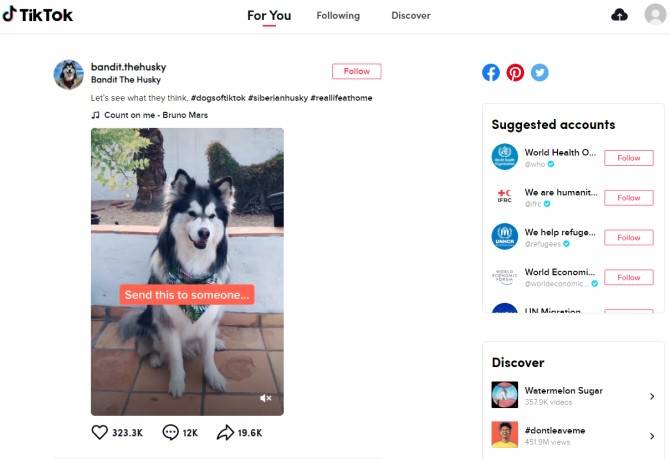Image resolution: width=670 pixels, height=459 pixels.
Task: Click the Watermelon Sugar title
Action: click(563, 390)
